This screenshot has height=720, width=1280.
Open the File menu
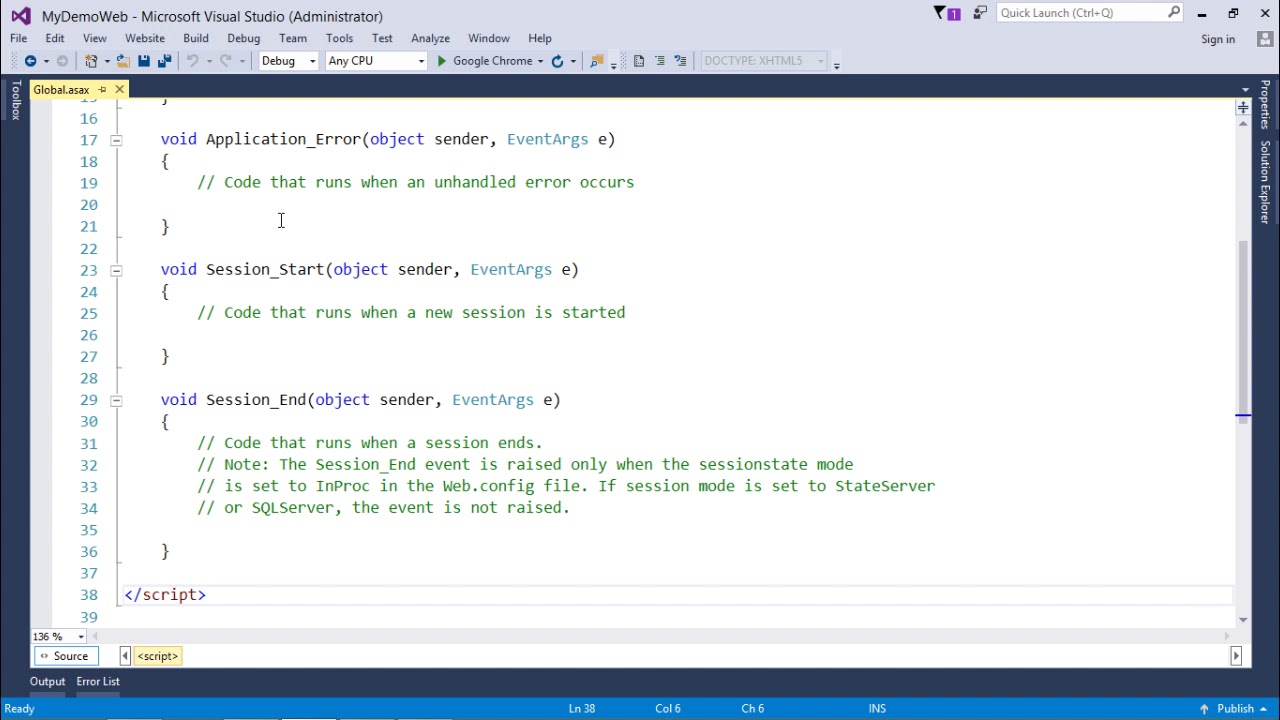(x=18, y=38)
